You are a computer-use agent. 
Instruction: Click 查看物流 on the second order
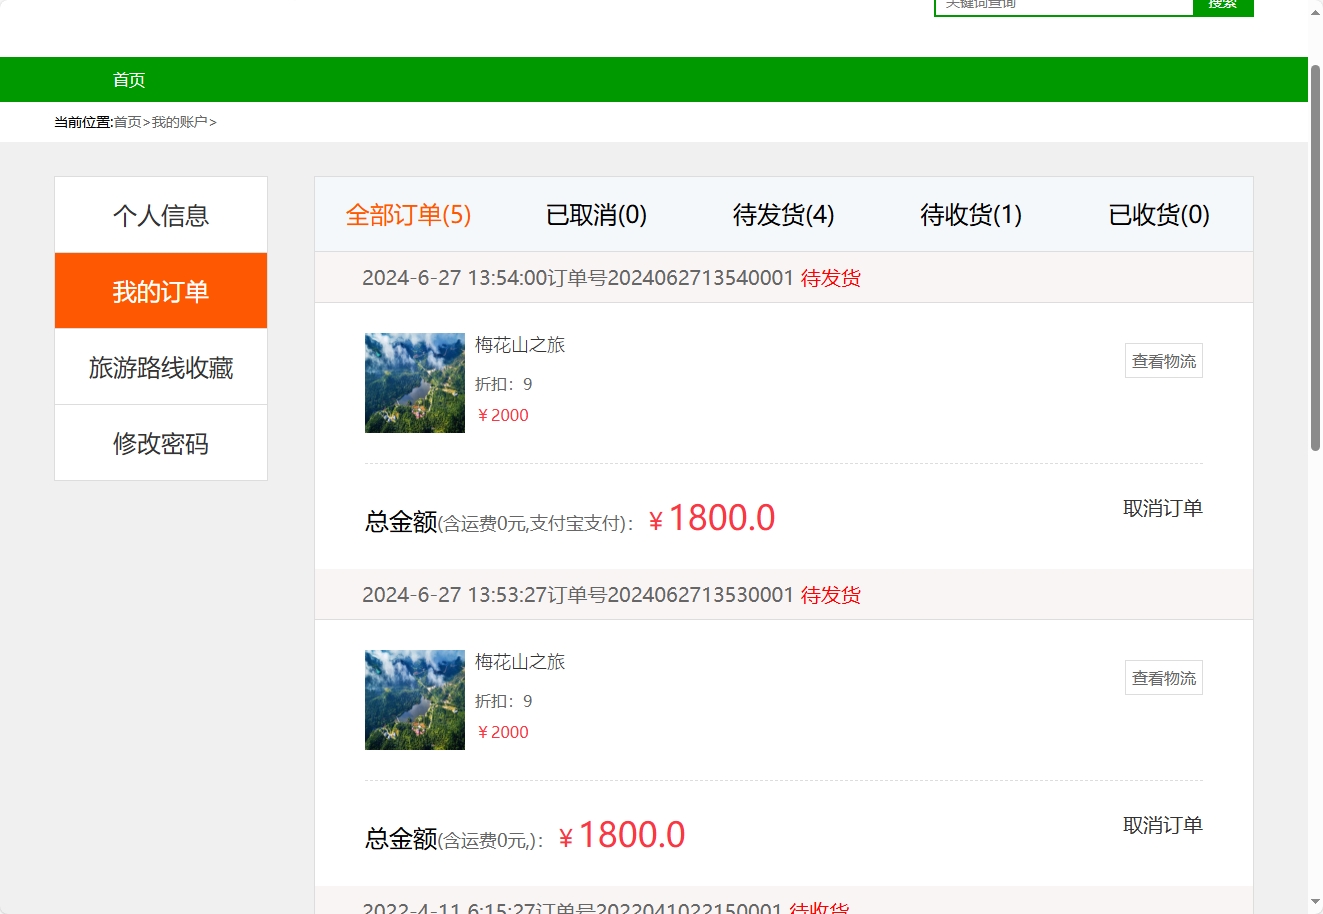pos(1163,677)
